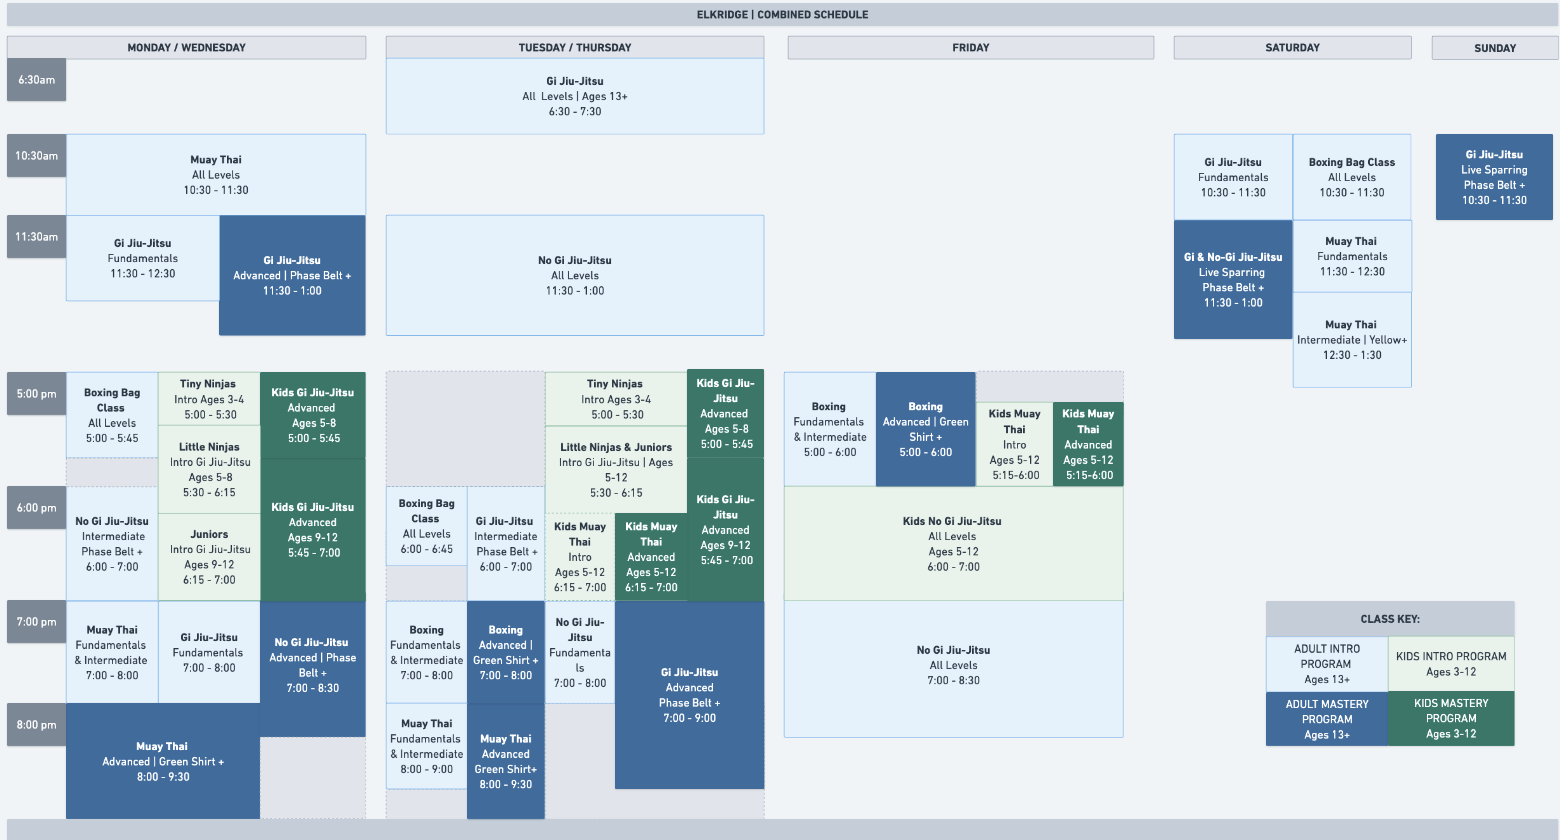This screenshot has width=1560, height=840.
Task: Select the Tuesday / Thursday column header
Action: pos(574,48)
